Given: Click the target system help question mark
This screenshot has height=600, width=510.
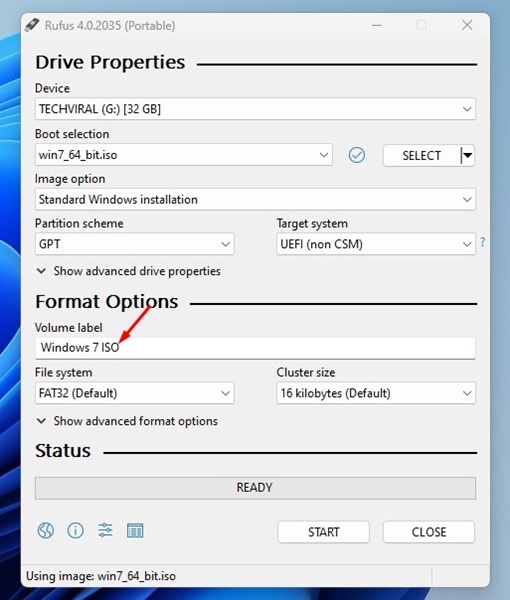Looking at the screenshot, I should (483, 242).
